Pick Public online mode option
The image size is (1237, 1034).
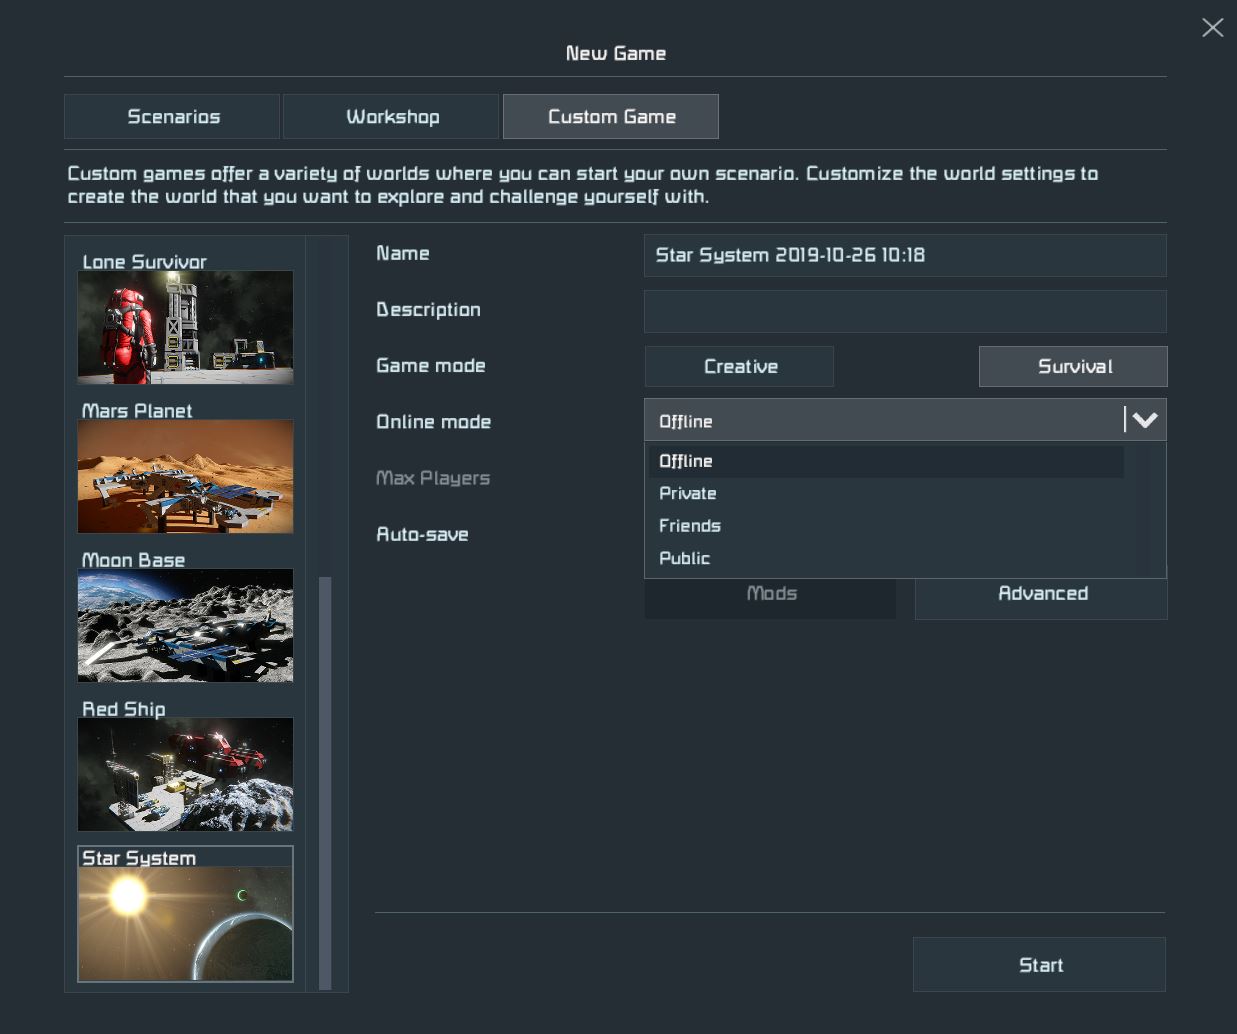[x=886, y=558]
